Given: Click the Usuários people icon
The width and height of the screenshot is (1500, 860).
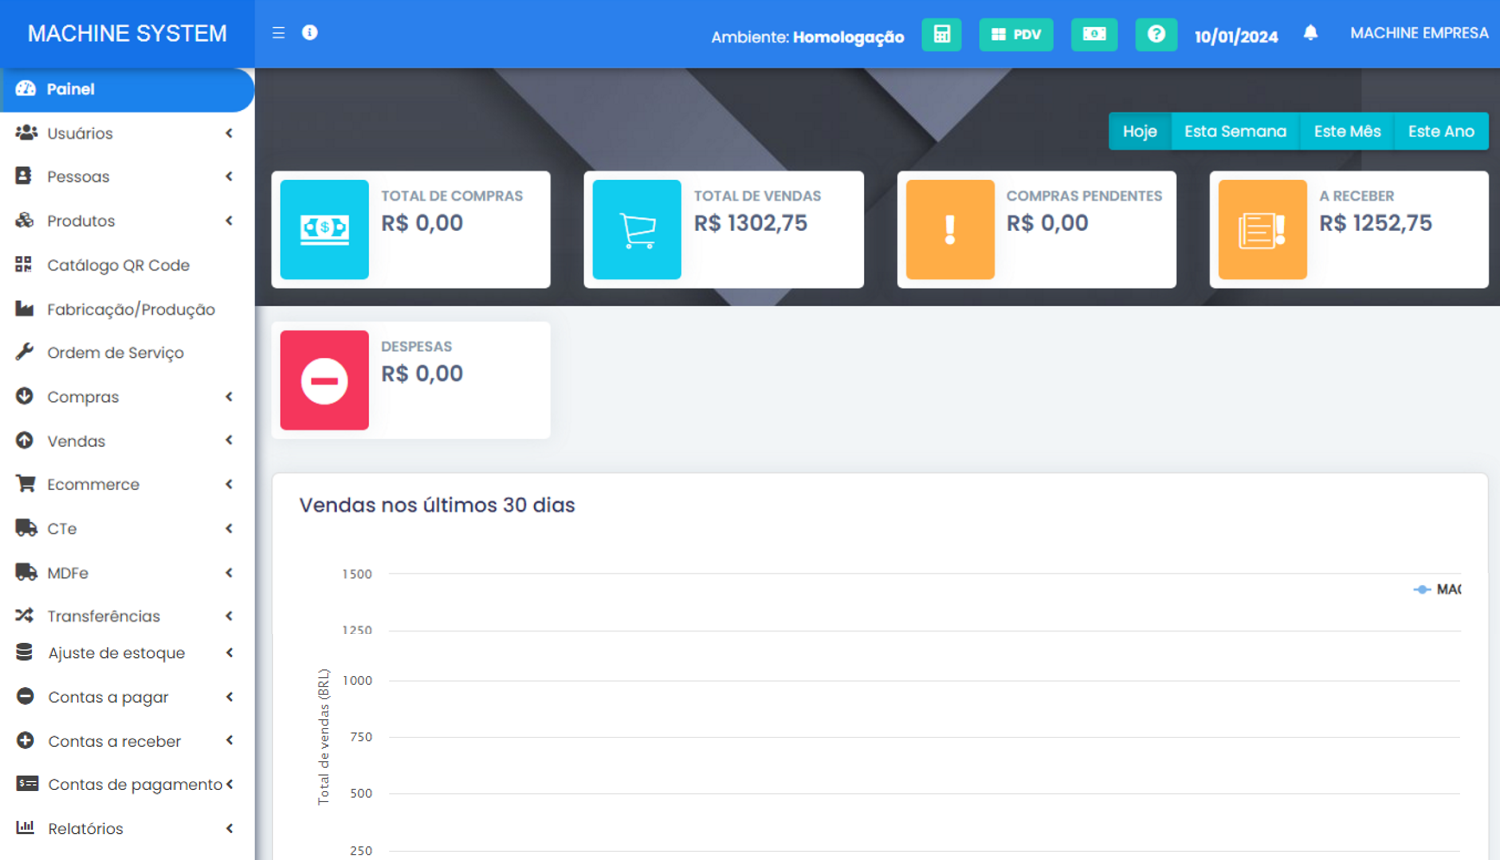Looking at the screenshot, I should tap(26, 133).
